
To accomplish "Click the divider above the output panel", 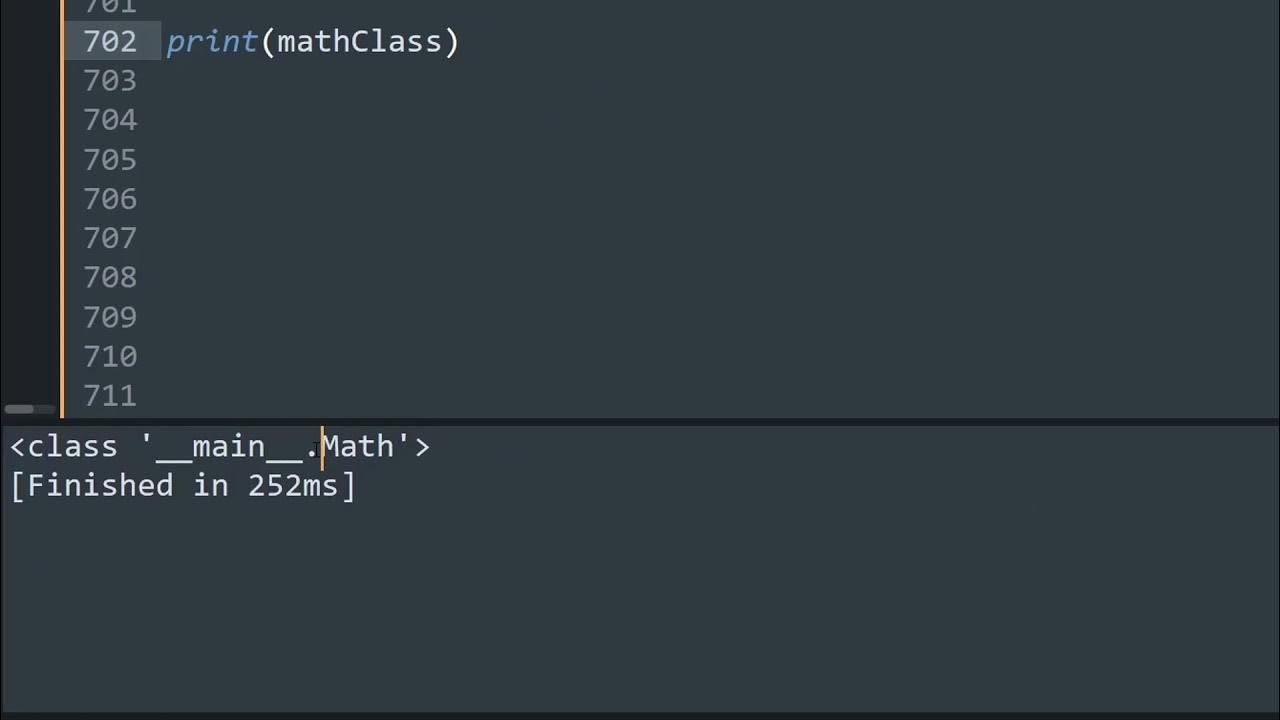I will pos(640,421).
